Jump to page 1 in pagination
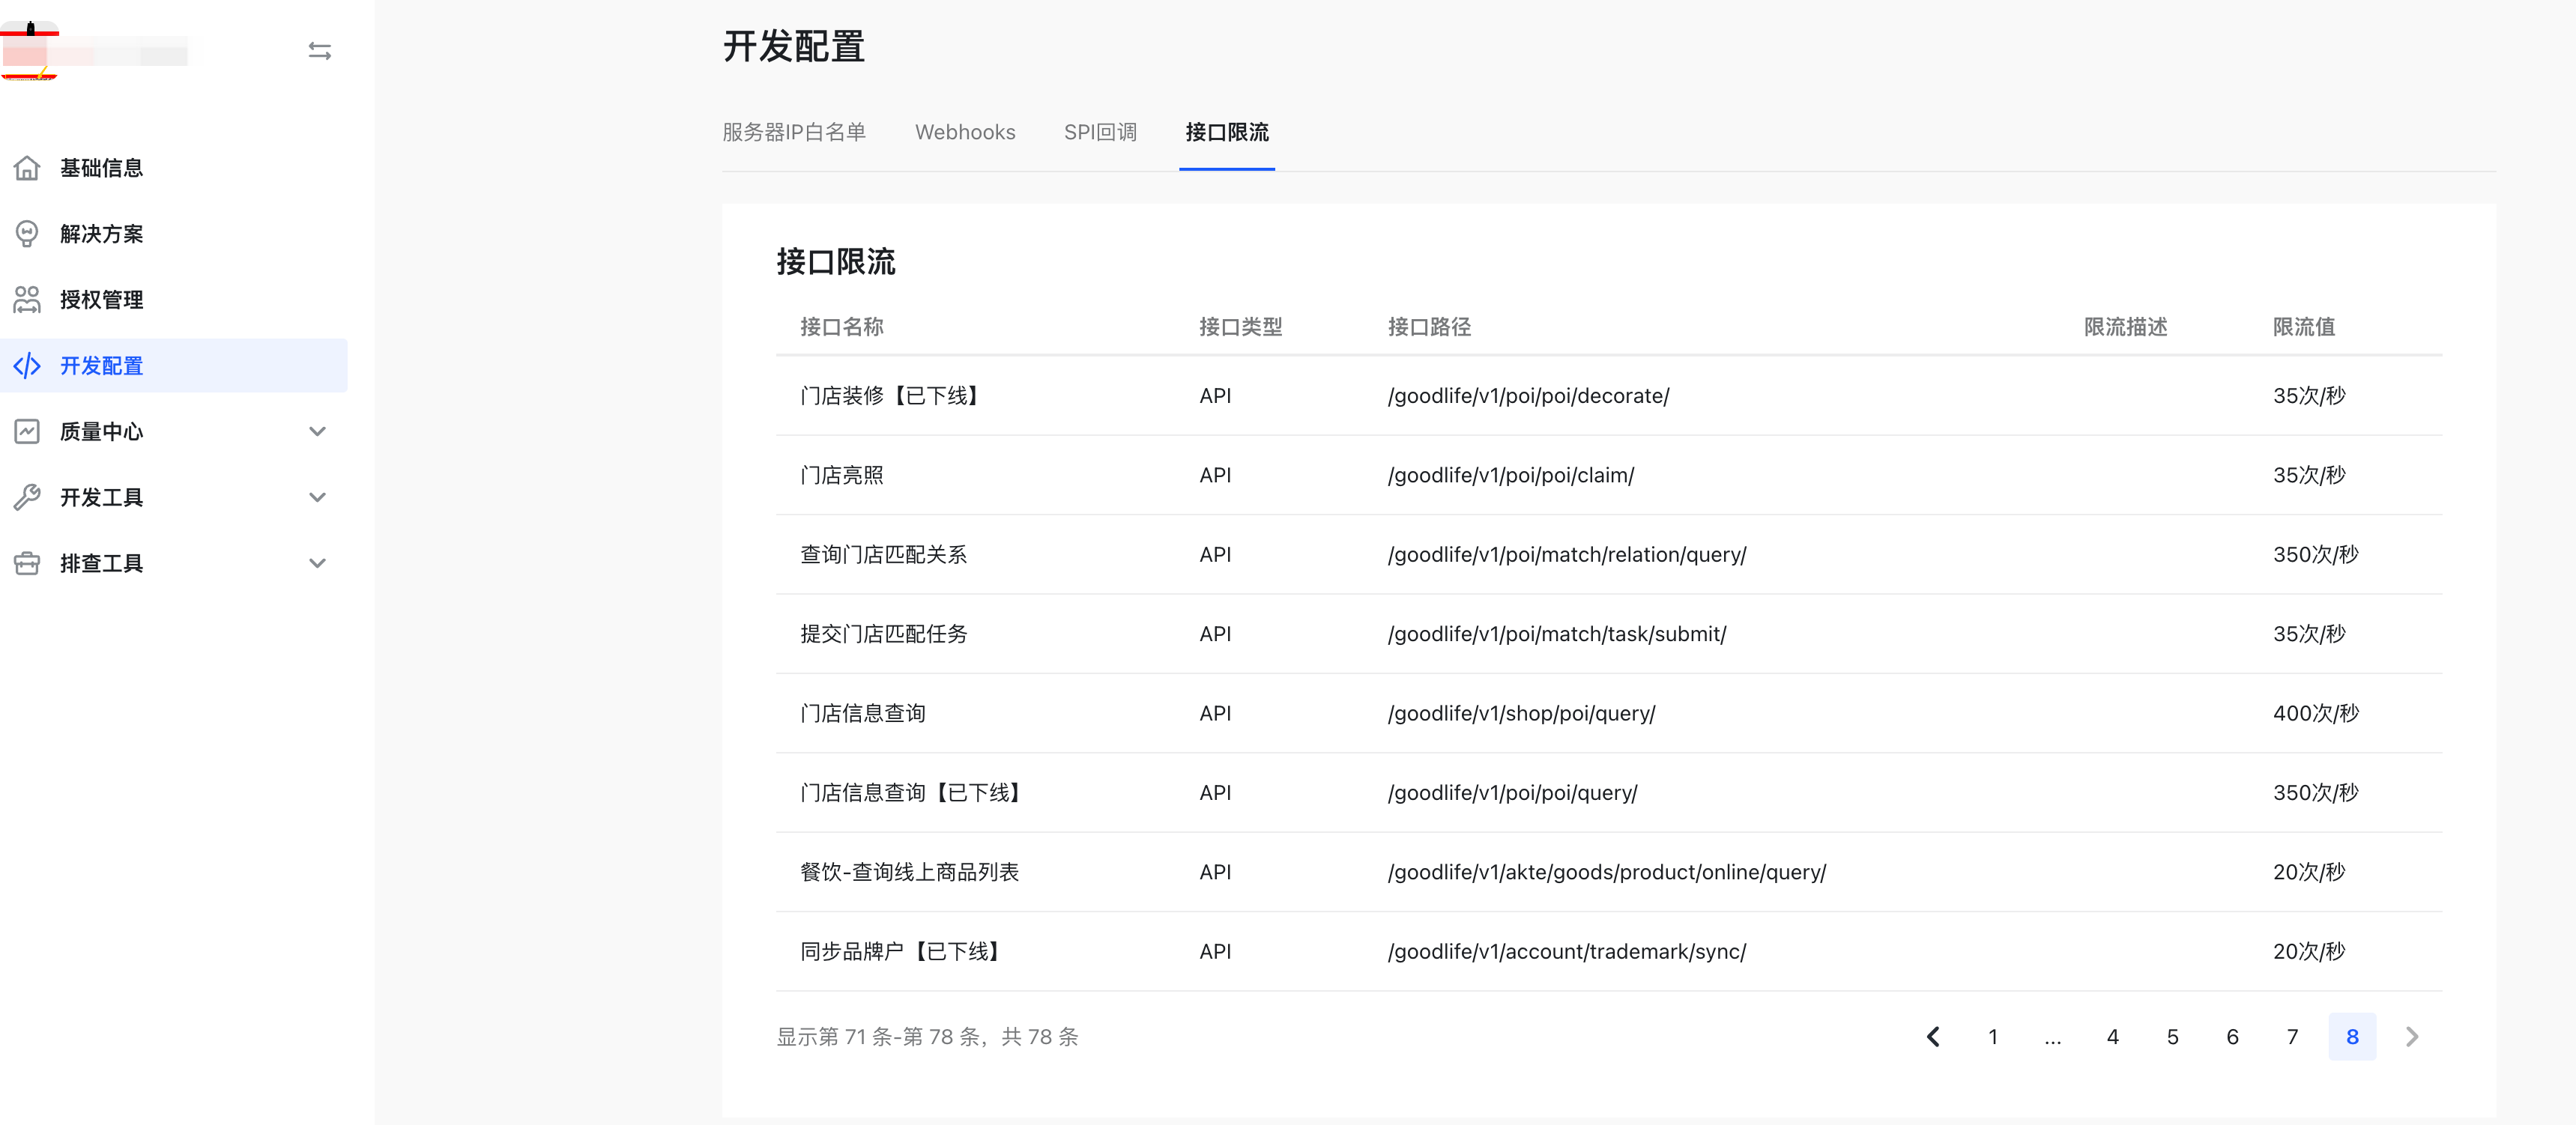 click(x=1992, y=1037)
